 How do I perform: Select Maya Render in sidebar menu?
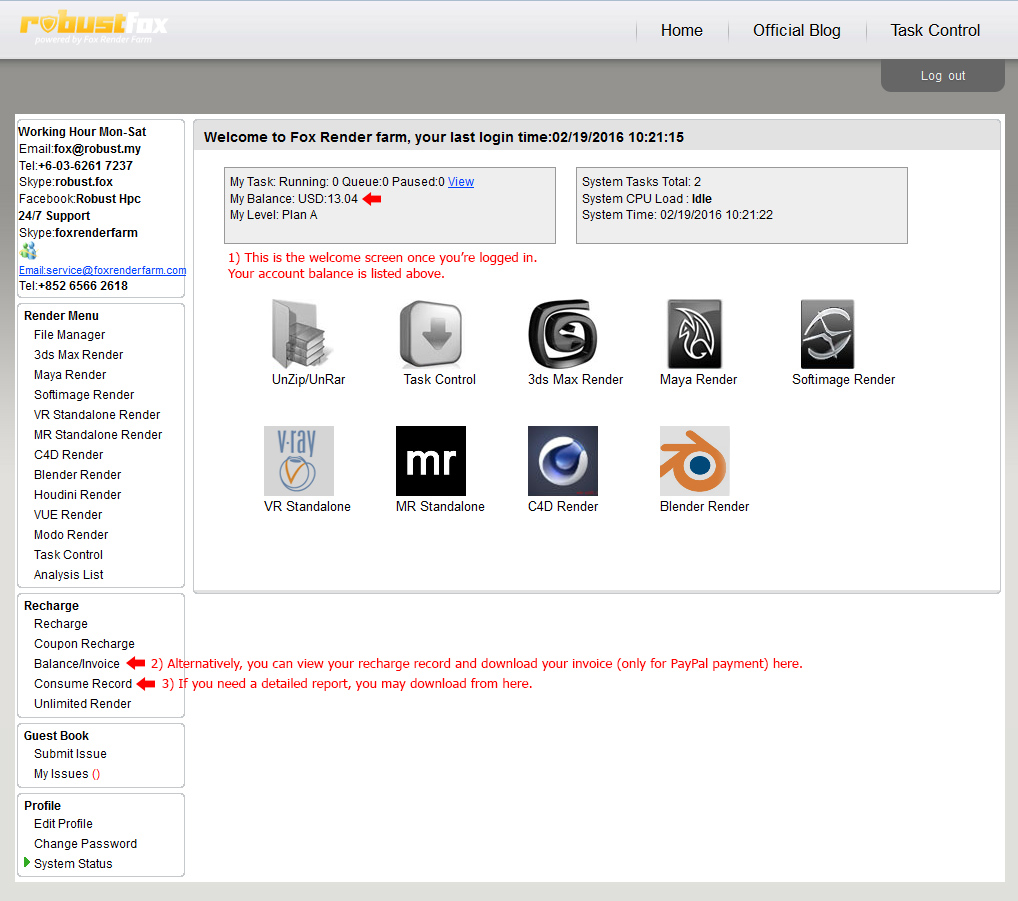click(70, 375)
